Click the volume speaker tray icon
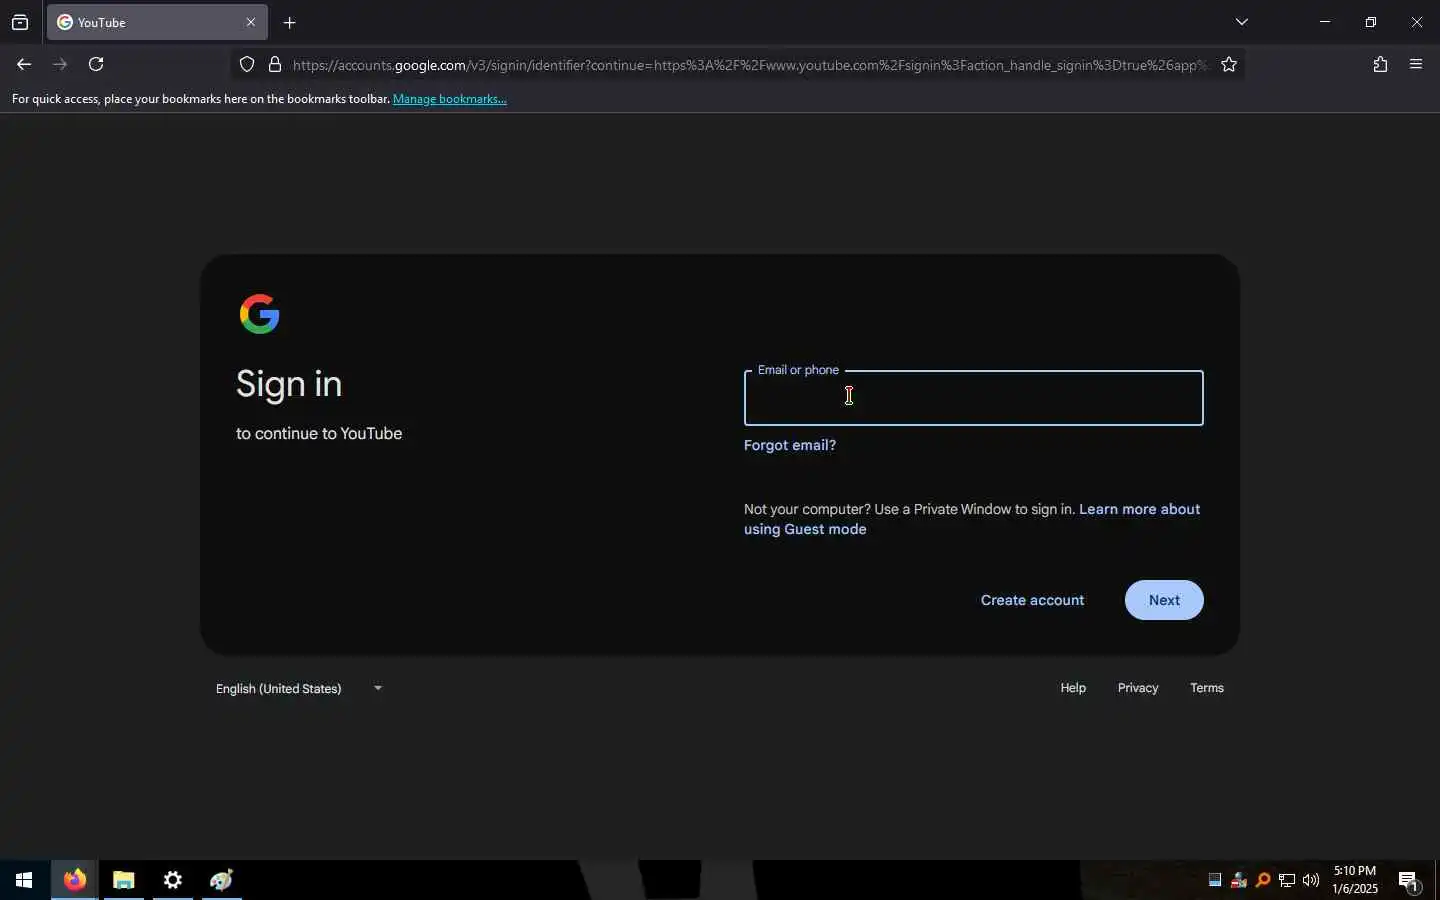This screenshot has width=1440, height=900. click(x=1311, y=880)
